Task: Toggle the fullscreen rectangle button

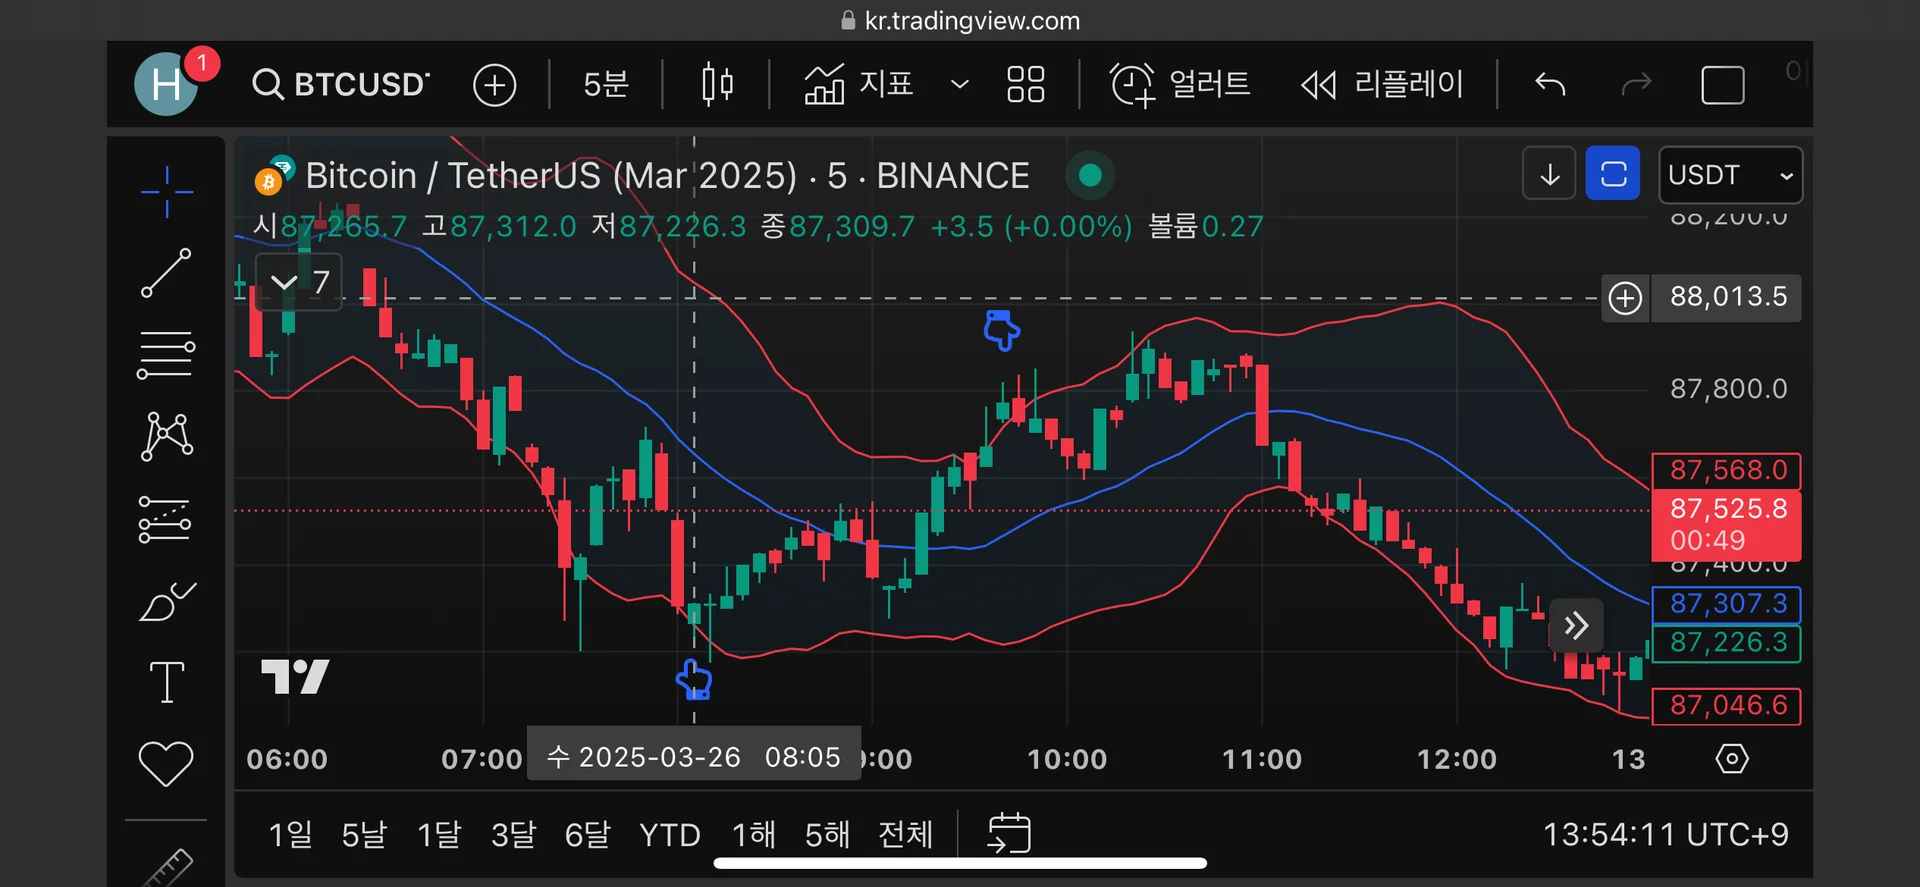Action: click(1722, 85)
